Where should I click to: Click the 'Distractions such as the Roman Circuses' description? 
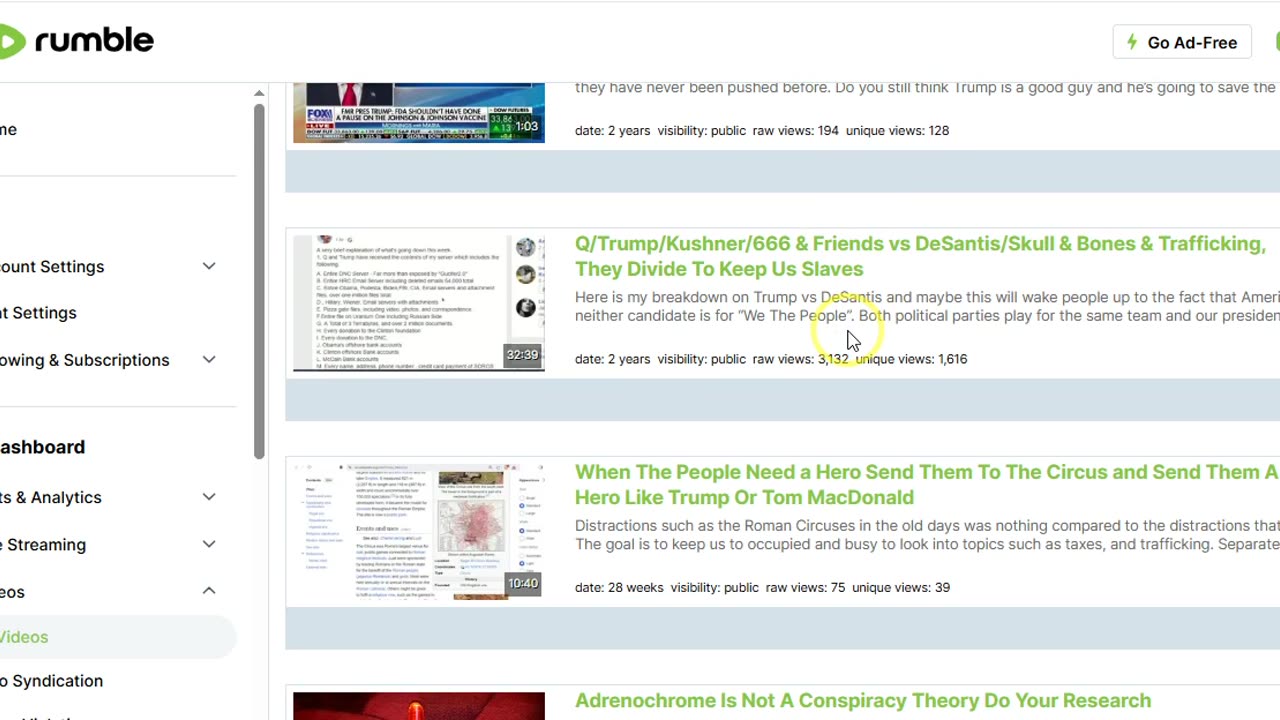(x=927, y=535)
